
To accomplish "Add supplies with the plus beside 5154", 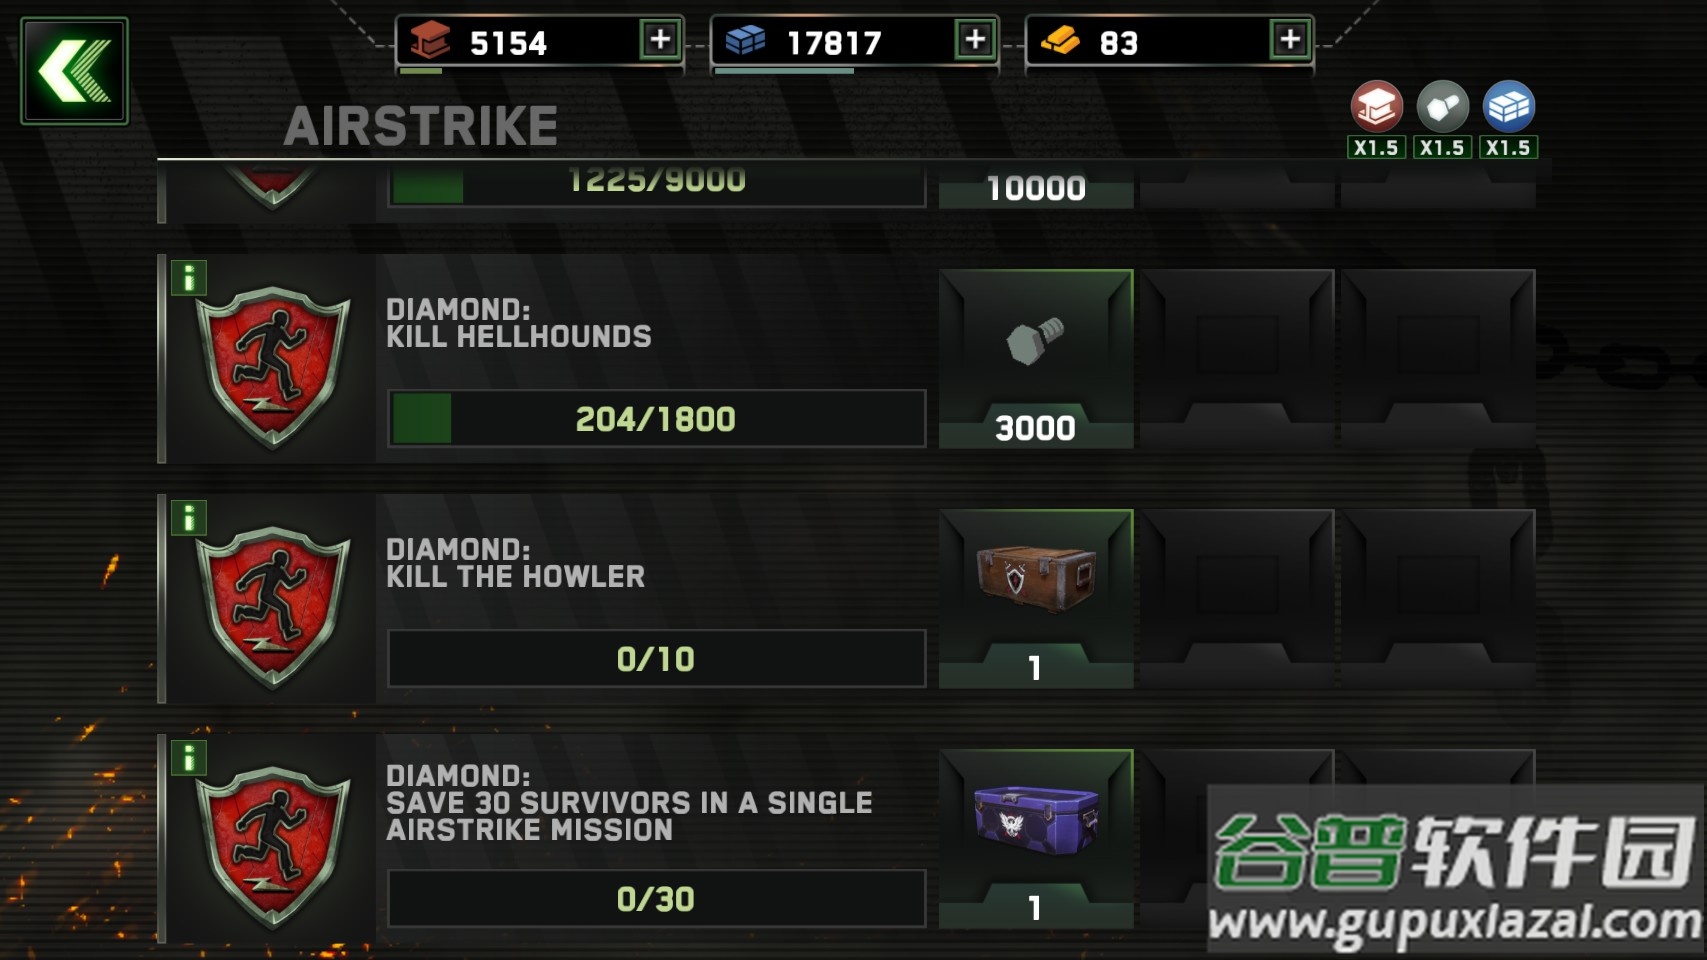I will point(660,40).
